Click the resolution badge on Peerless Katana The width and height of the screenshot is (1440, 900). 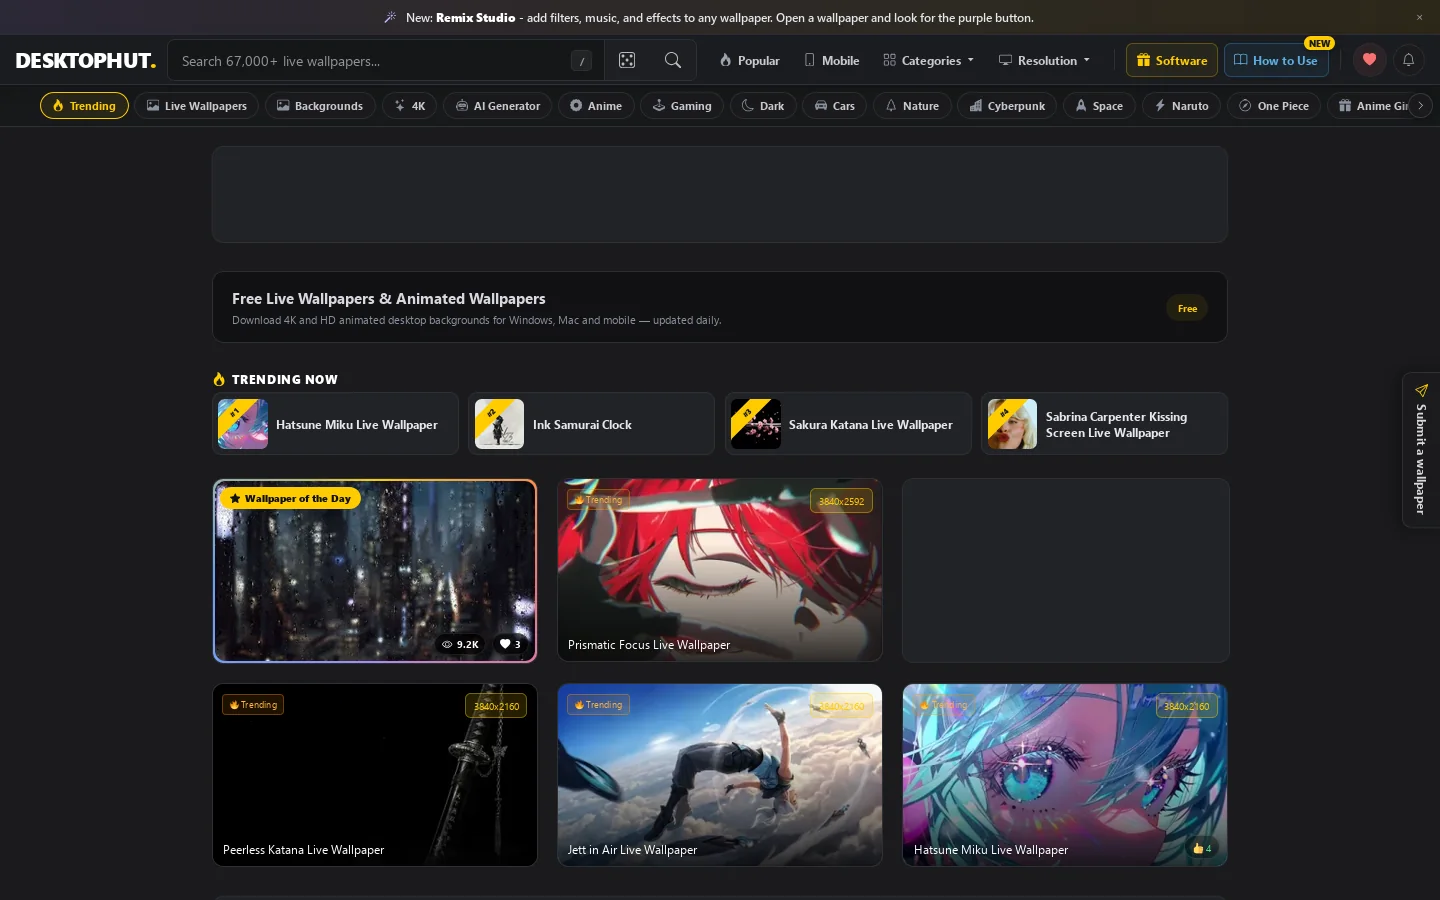pyautogui.click(x=496, y=706)
